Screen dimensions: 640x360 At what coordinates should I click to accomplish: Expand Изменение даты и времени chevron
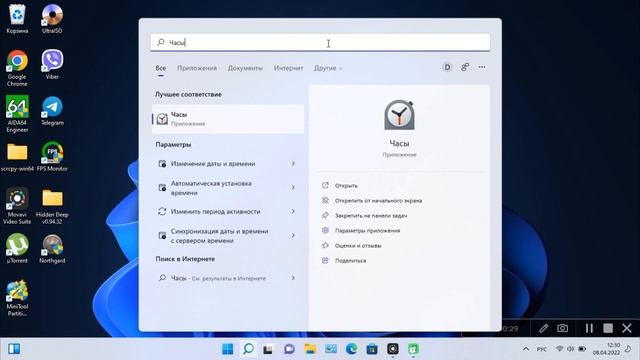293,164
